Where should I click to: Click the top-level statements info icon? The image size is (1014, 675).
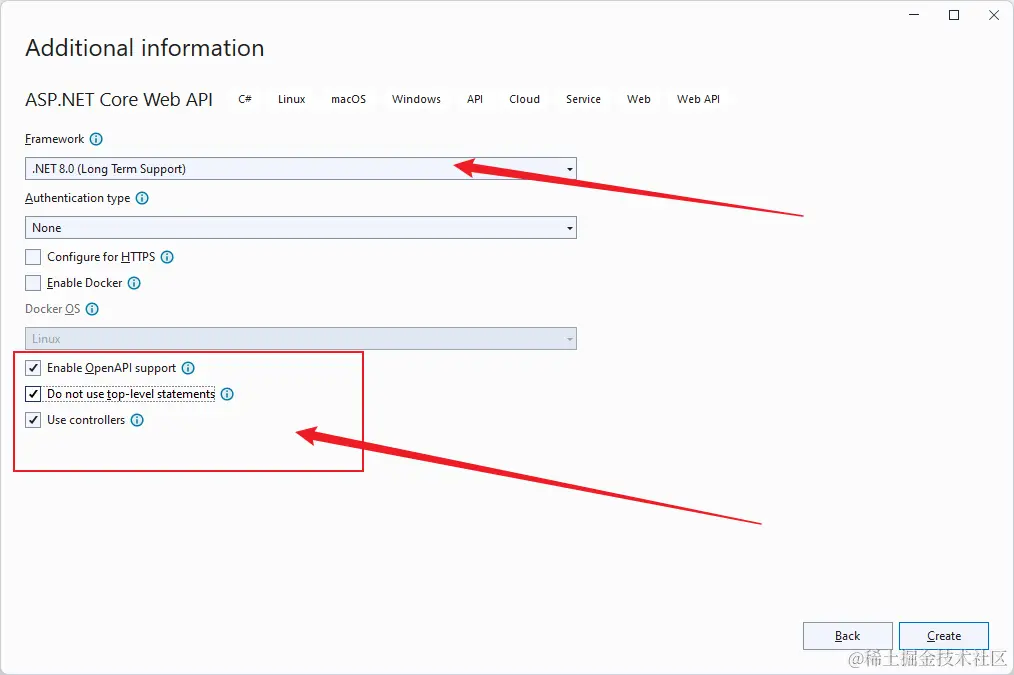(227, 394)
